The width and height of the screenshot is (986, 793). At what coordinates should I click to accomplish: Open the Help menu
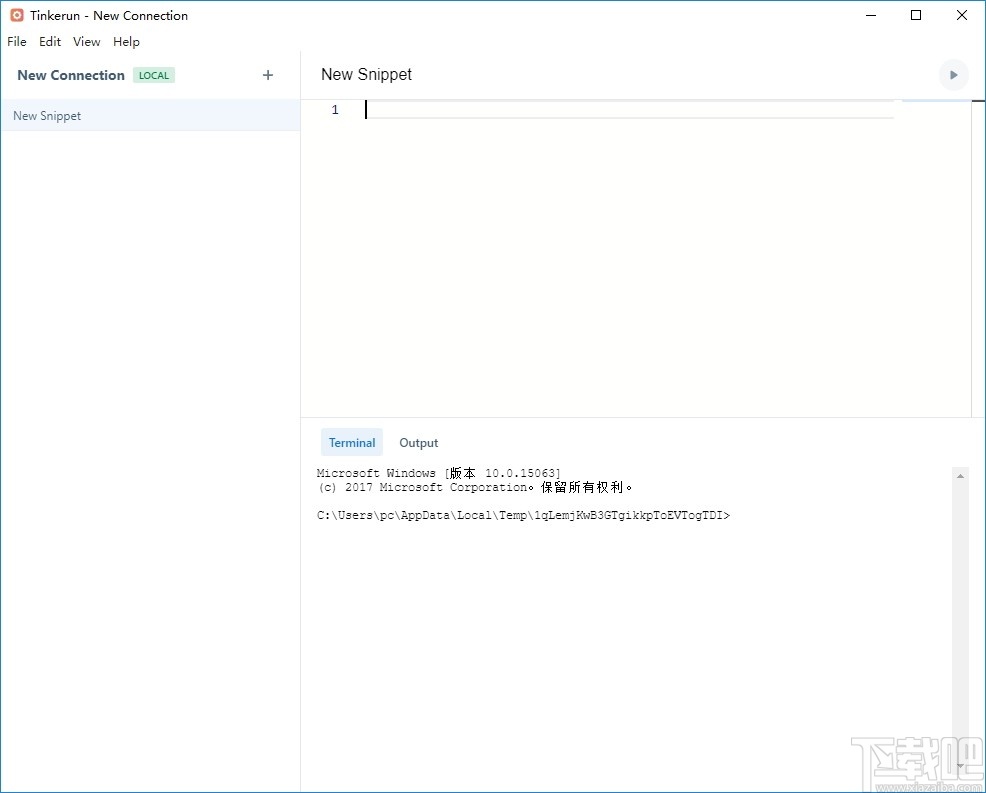point(126,41)
